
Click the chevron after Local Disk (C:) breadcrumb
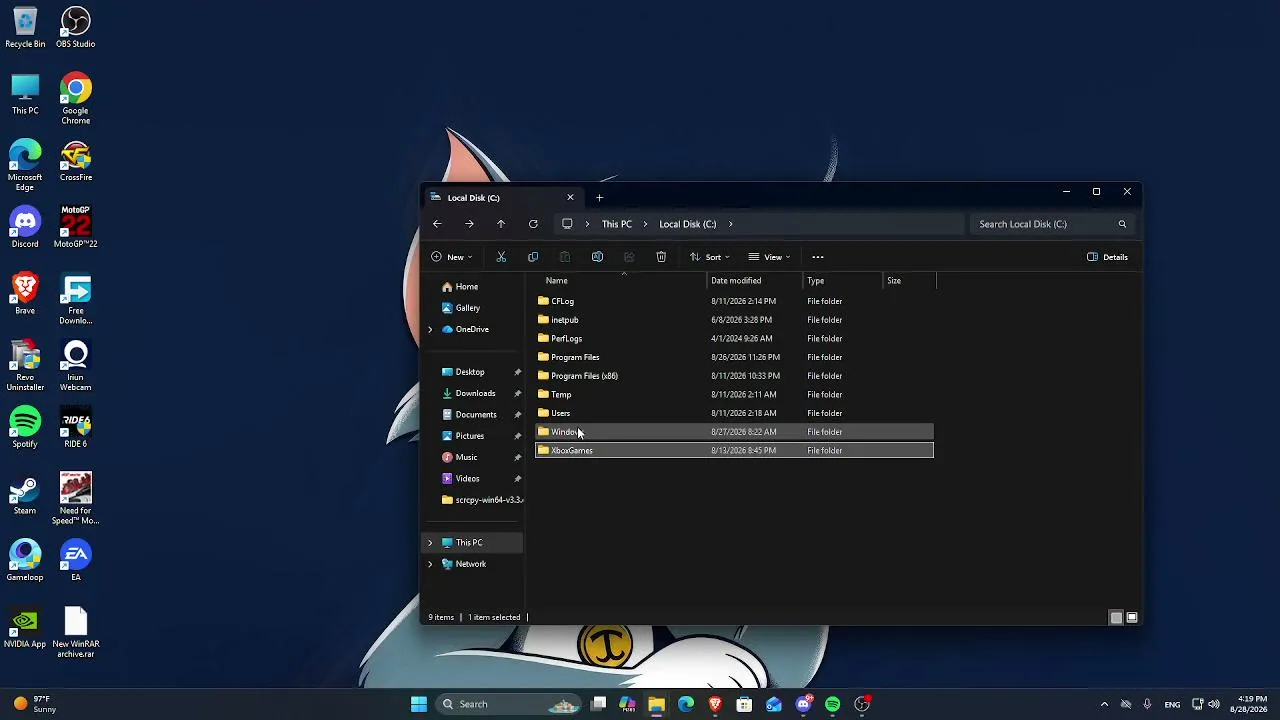click(731, 224)
